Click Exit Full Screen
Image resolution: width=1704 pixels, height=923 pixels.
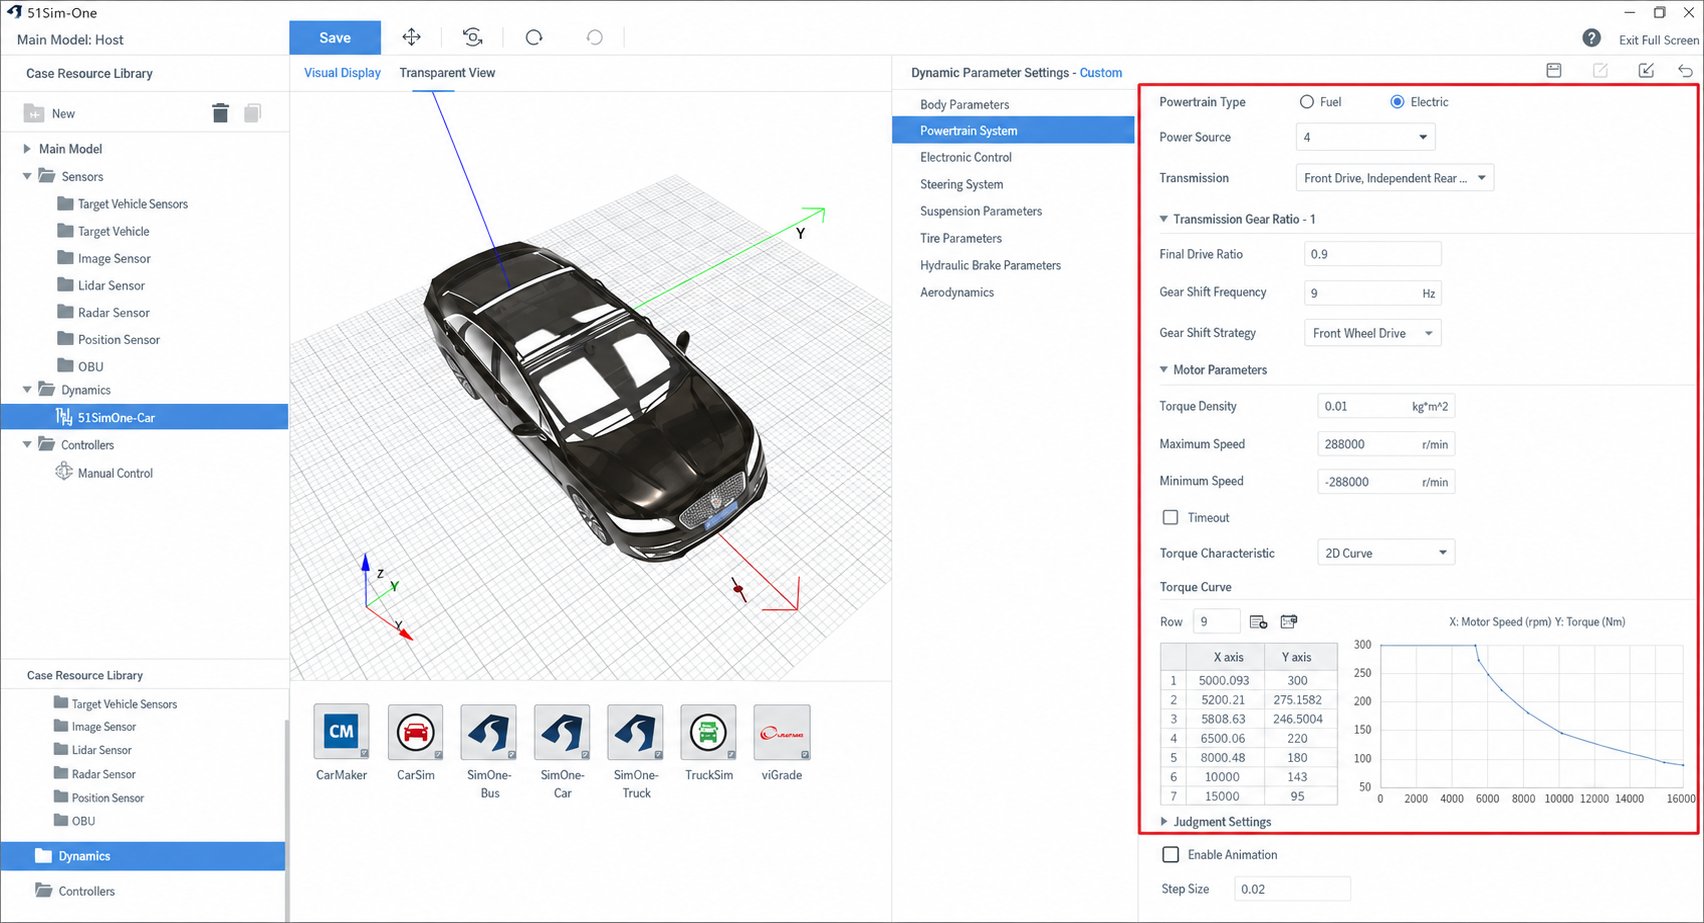coord(1658,40)
